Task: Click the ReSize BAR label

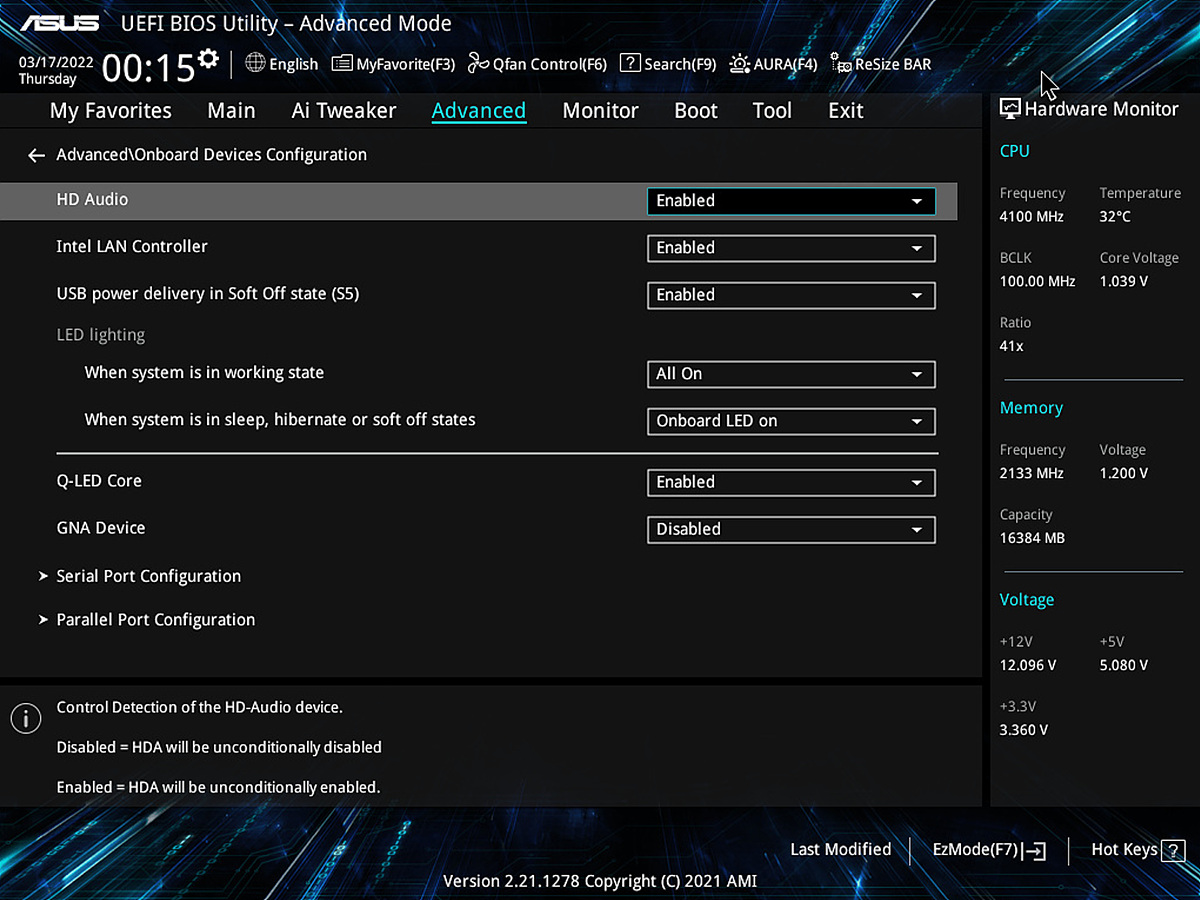Action: pyautogui.click(x=893, y=64)
